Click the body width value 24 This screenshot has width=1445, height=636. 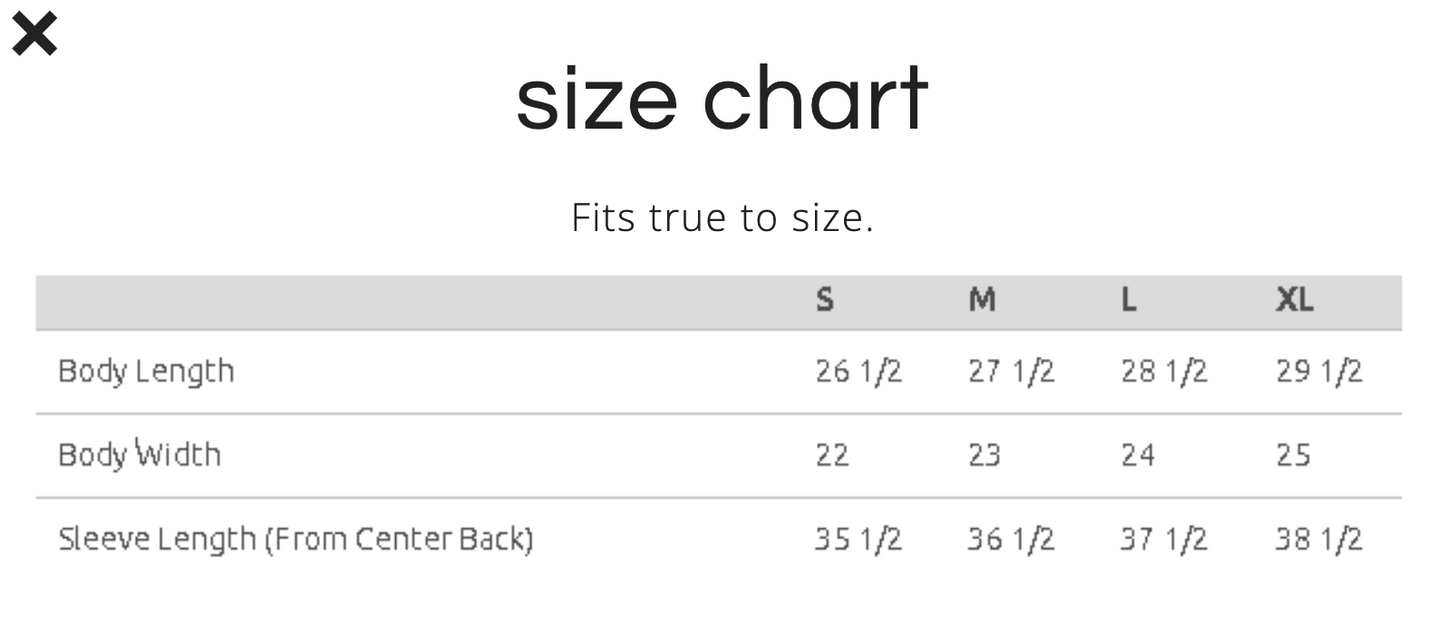[x=1138, y=455]
